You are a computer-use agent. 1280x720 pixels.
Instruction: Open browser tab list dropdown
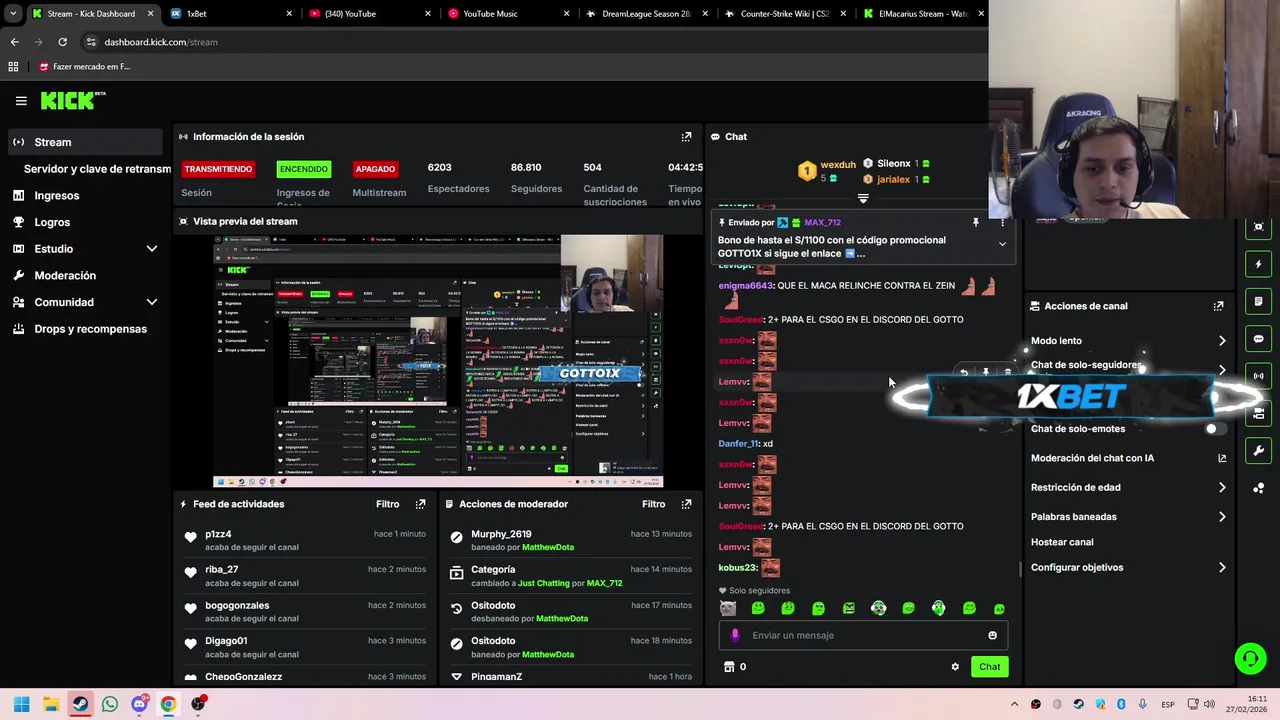tap(12, 14)
